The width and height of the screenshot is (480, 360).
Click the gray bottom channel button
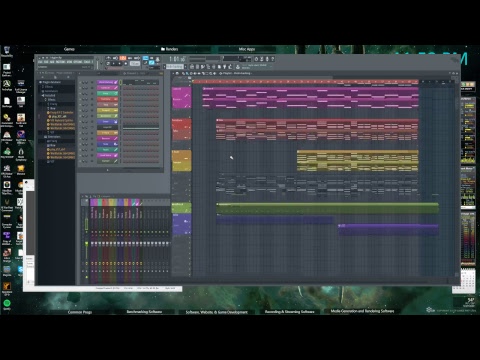pos(107,161)
